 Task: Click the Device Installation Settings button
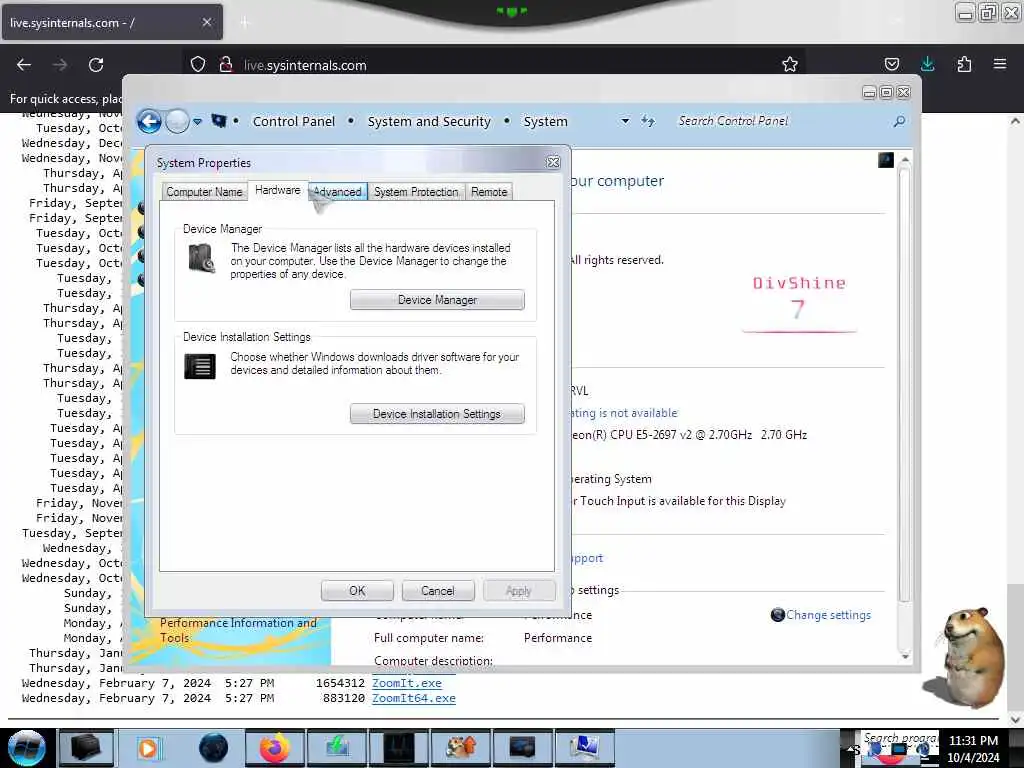point(437,414)
